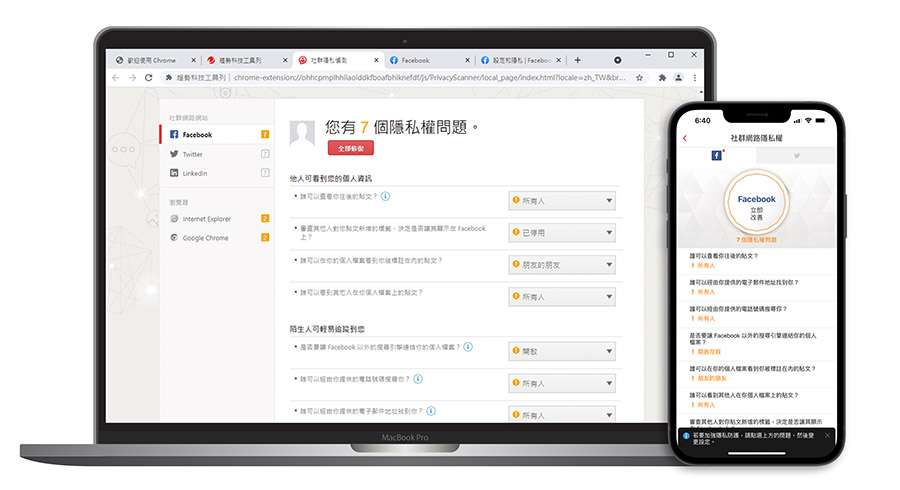This screenshot has height=490, width=900.
Task: Click the round icon right of the new-tab button
Action: click(618, 60)
